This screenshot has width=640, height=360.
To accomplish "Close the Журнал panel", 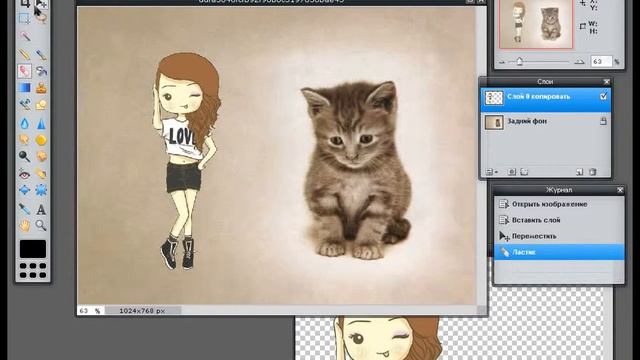I will (620, 190).
